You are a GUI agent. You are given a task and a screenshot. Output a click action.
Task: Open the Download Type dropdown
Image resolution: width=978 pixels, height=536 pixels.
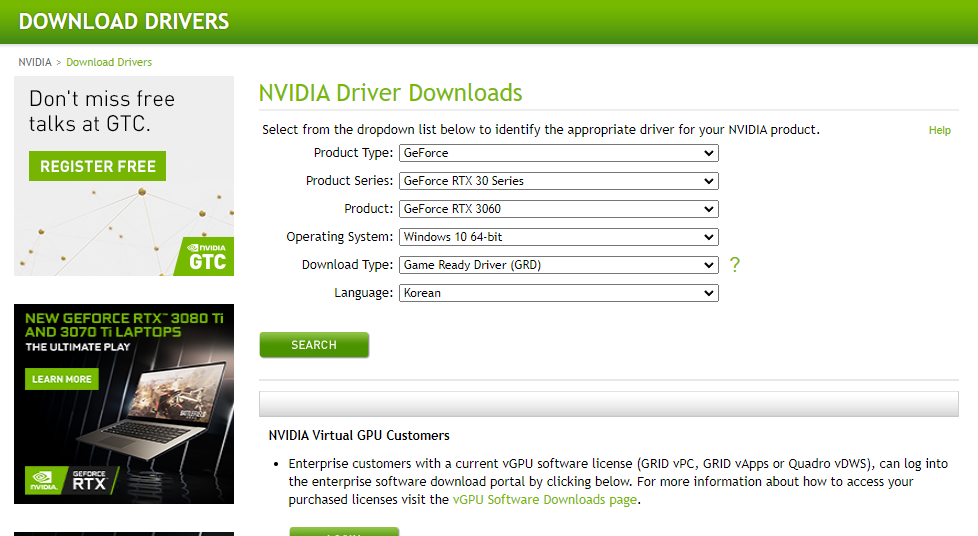point(559,265)
